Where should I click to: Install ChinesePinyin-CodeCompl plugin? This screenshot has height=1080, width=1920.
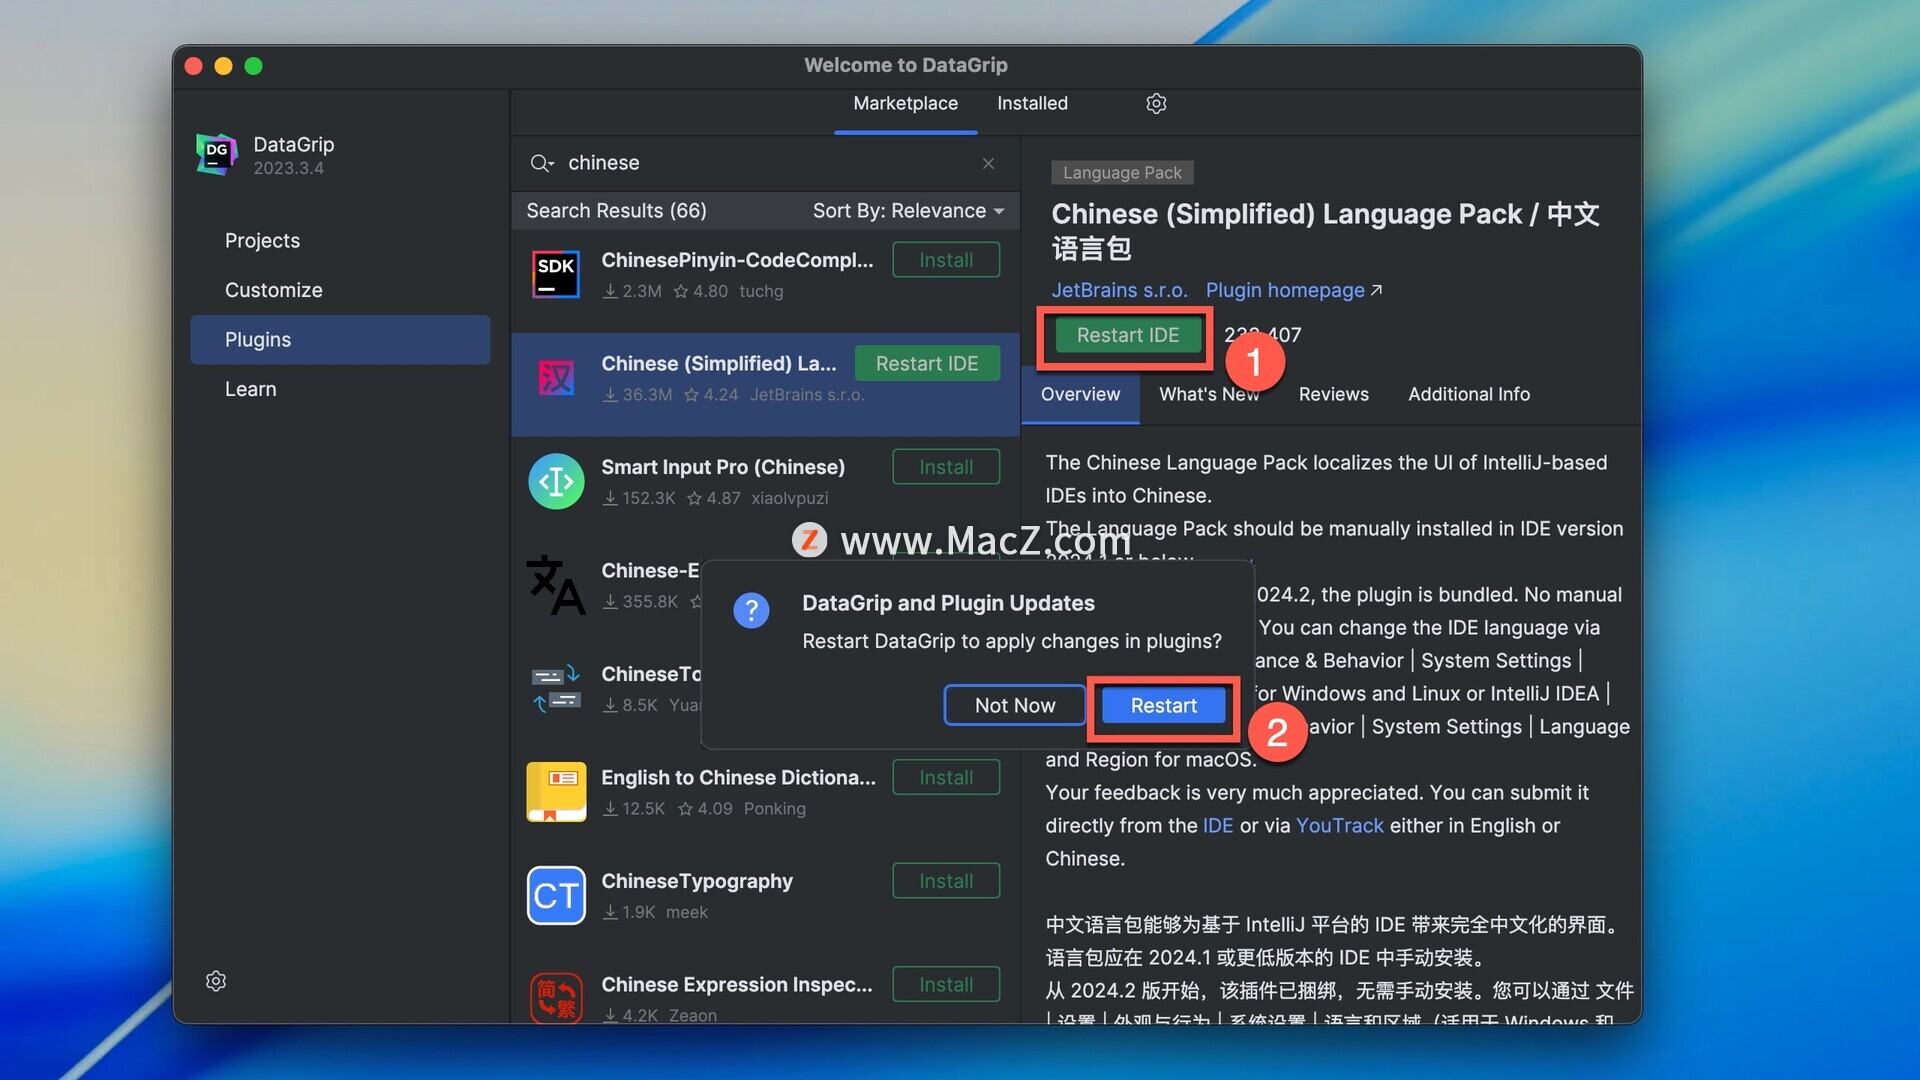946,260
